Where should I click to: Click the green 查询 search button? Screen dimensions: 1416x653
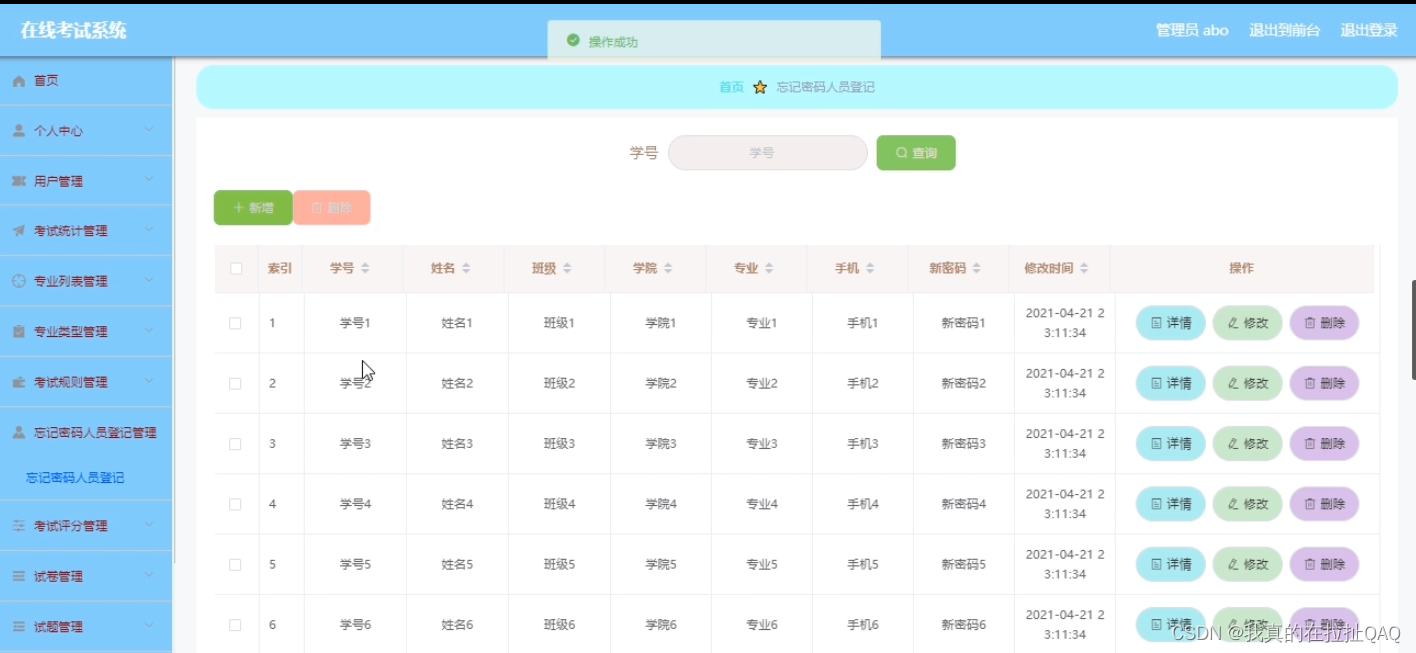tap(916, 153)
